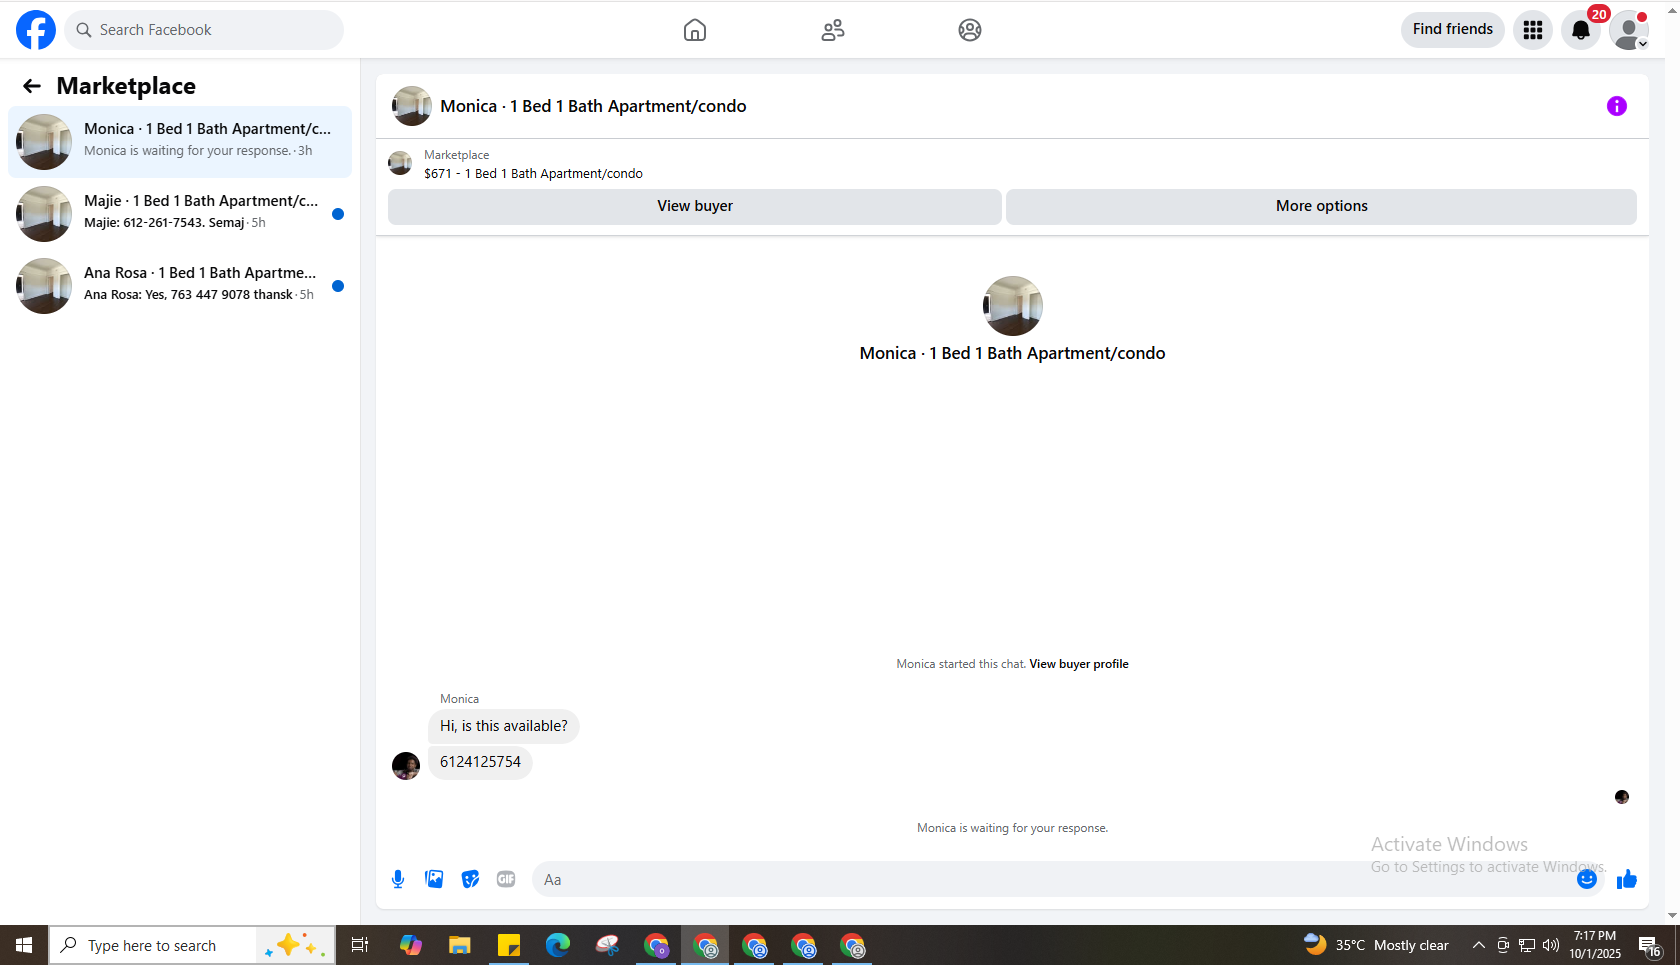Open the weather widget showing 35°C
The width and height of the screenshot is (1680, 965).
coord(1376,945)
